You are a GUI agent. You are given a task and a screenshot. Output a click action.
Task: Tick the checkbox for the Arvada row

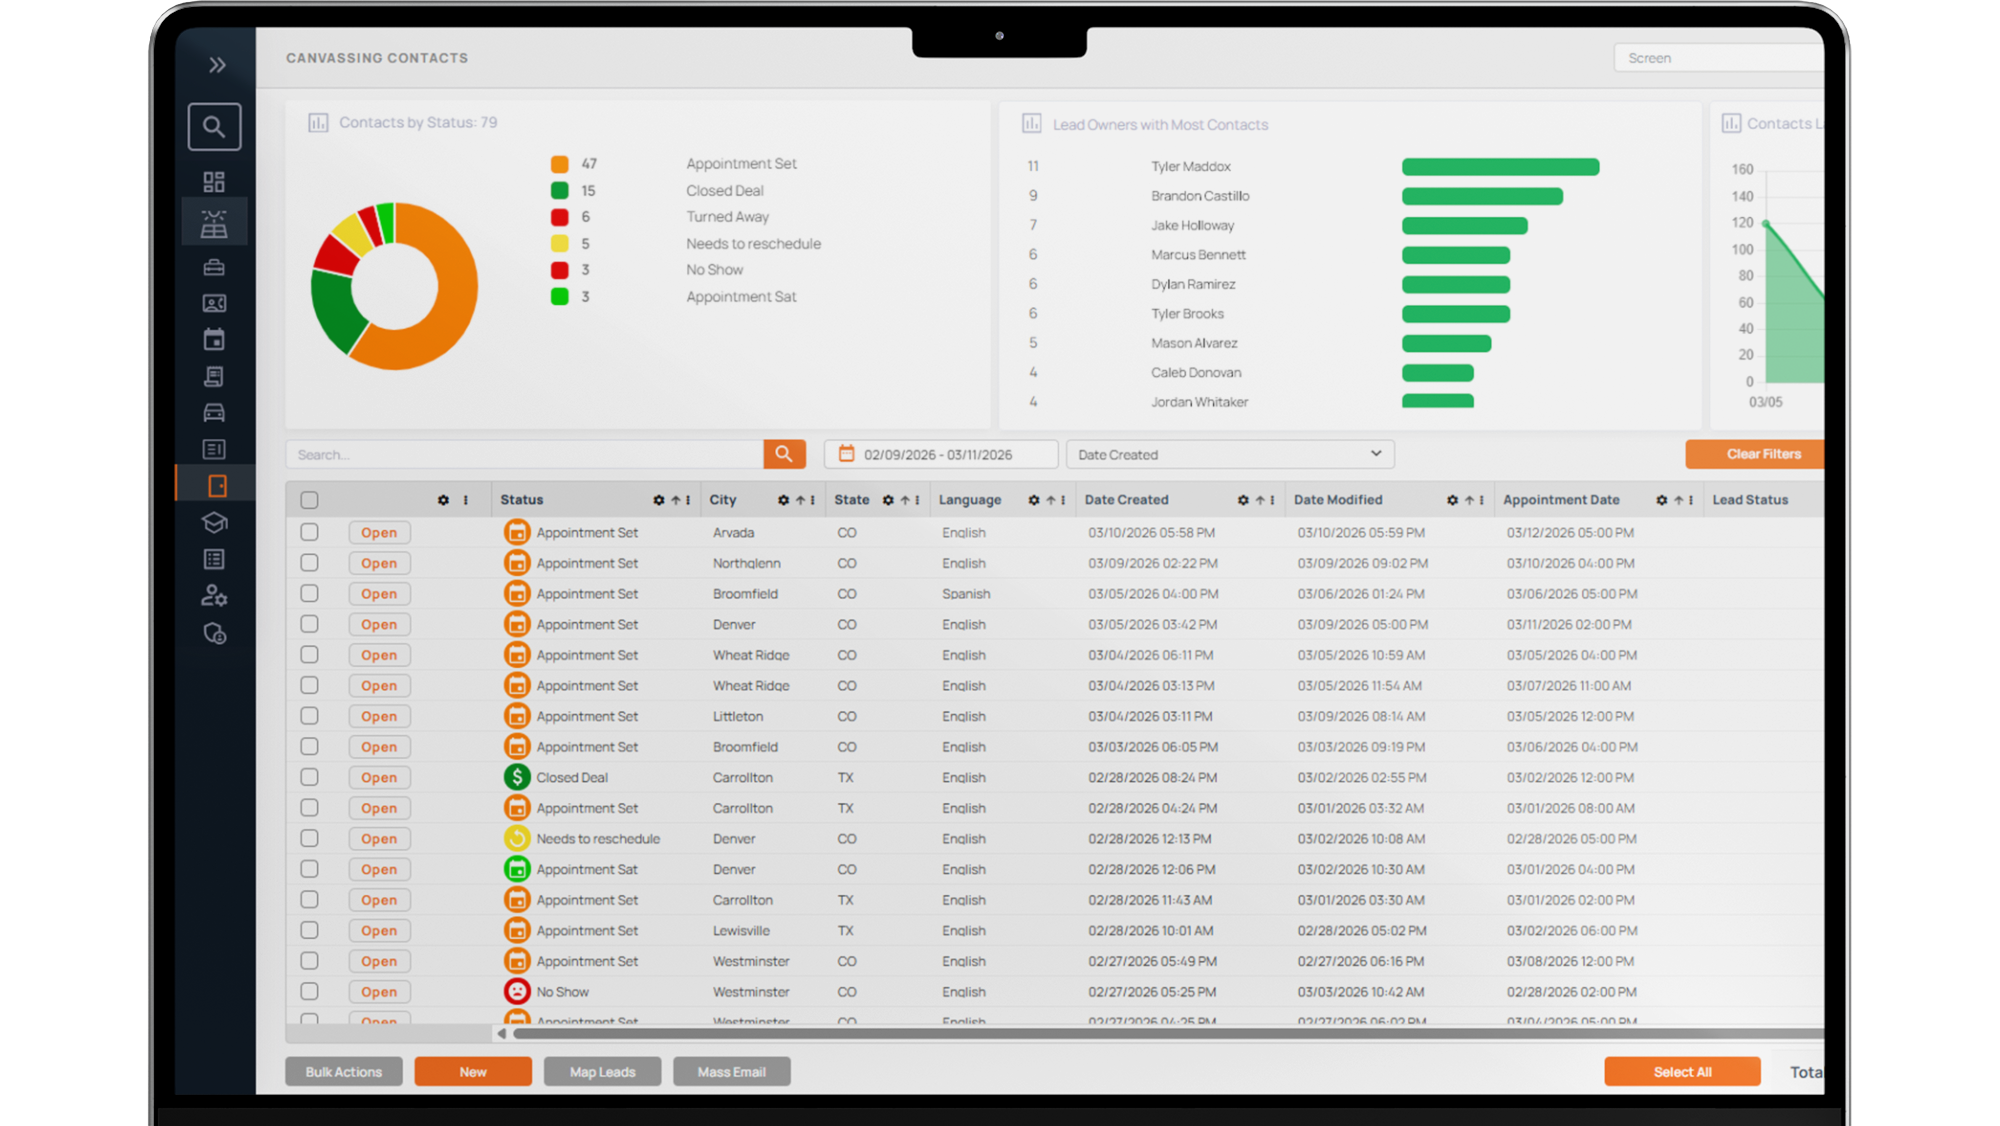pos(309,533)
